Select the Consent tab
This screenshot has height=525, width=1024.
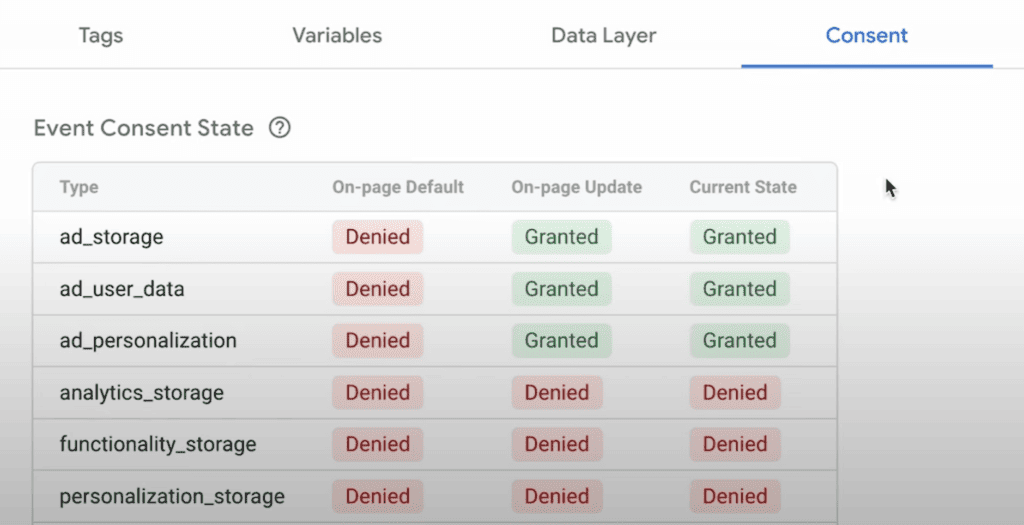866,35
